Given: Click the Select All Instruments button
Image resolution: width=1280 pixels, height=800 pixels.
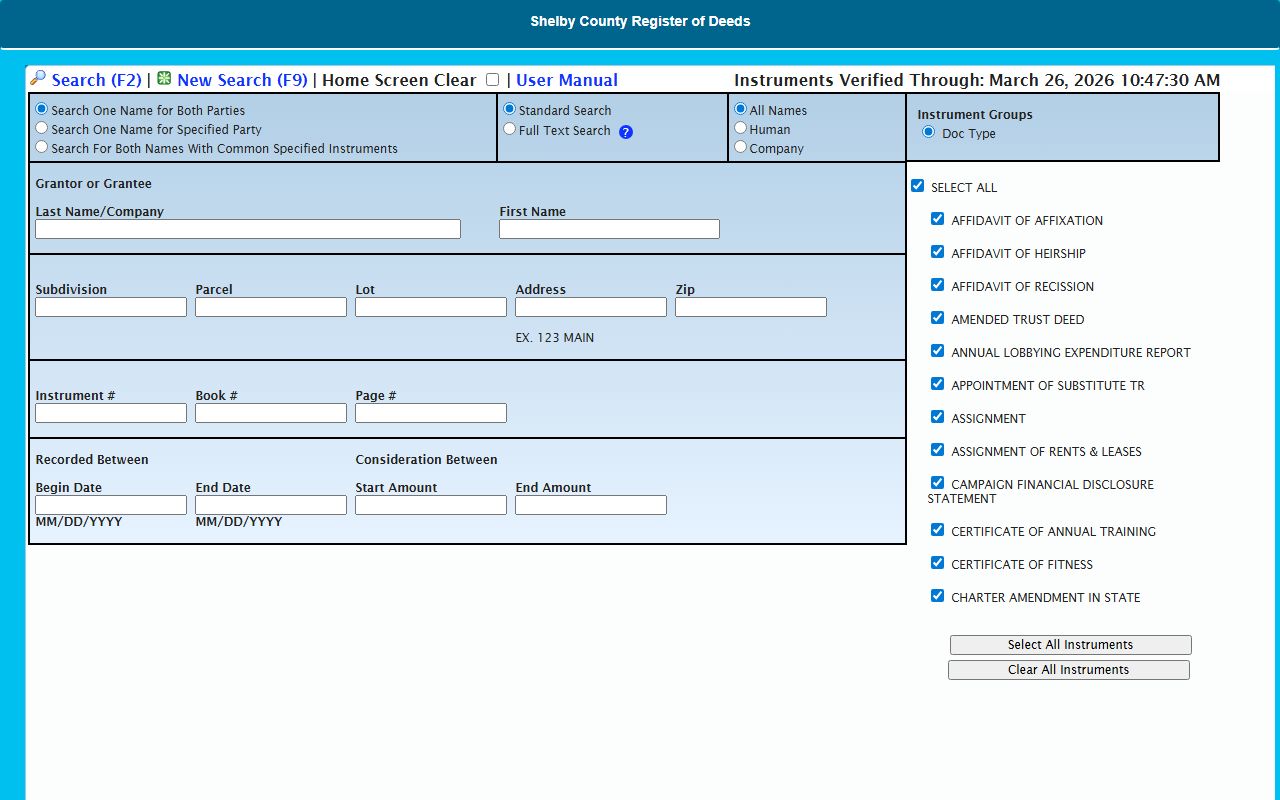Looking at the screenshot, I should pyautogui.click(x=1070, y=645).
